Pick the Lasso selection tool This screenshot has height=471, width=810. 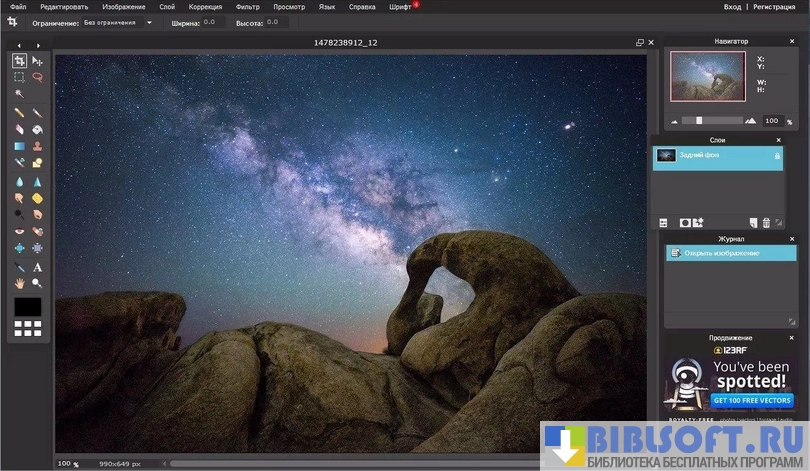coord(37,77)
